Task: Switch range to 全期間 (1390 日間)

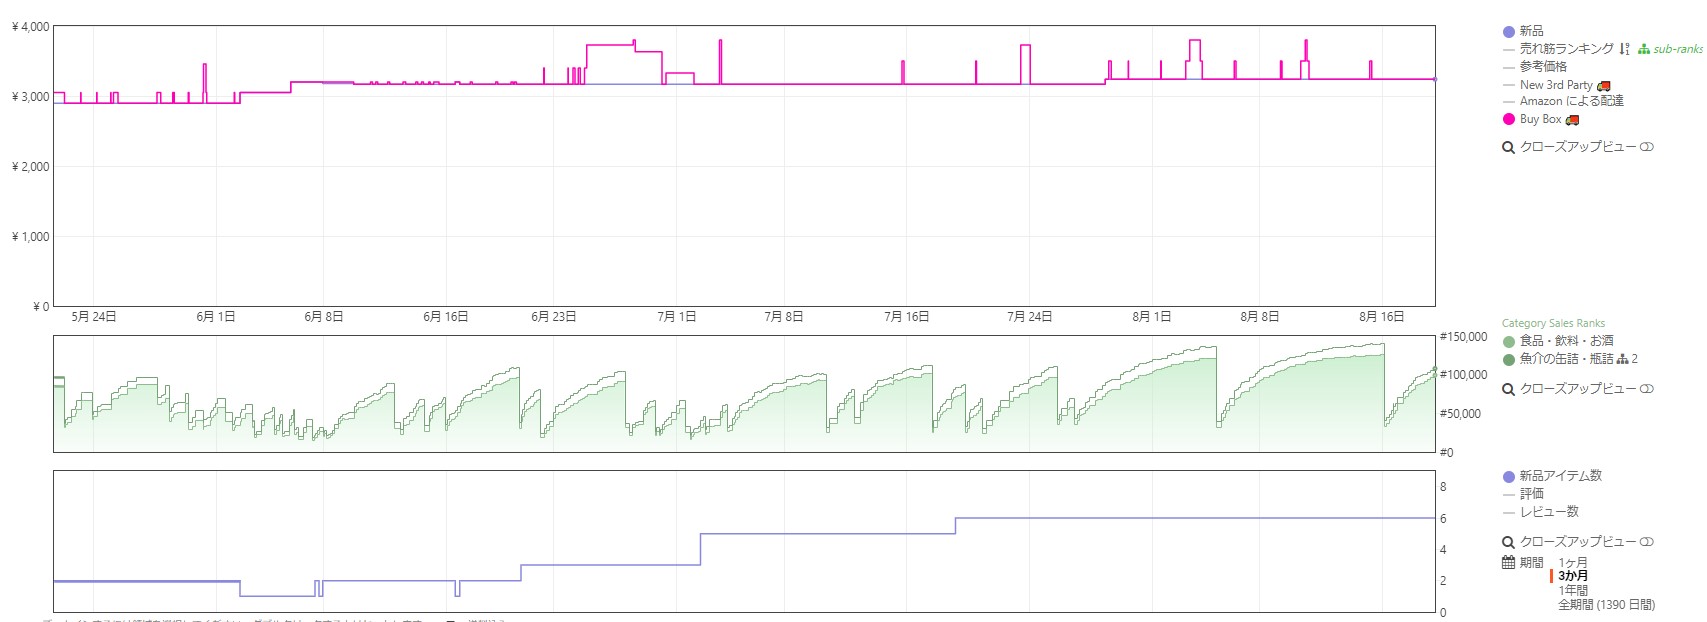Action: [1606, 605]
